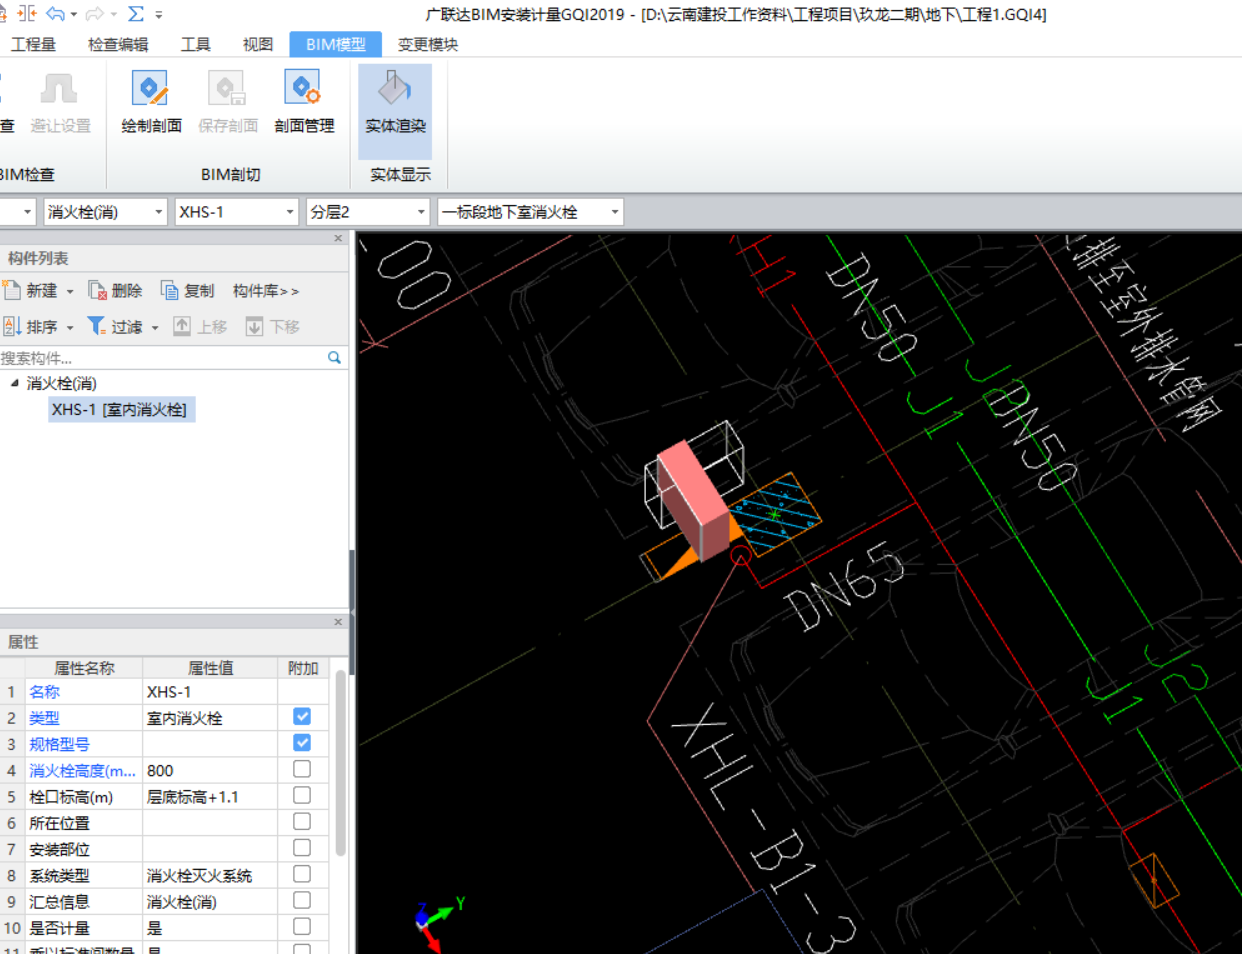
Task: Open the 视图 ribbon tab
Action: coord(258,44)
